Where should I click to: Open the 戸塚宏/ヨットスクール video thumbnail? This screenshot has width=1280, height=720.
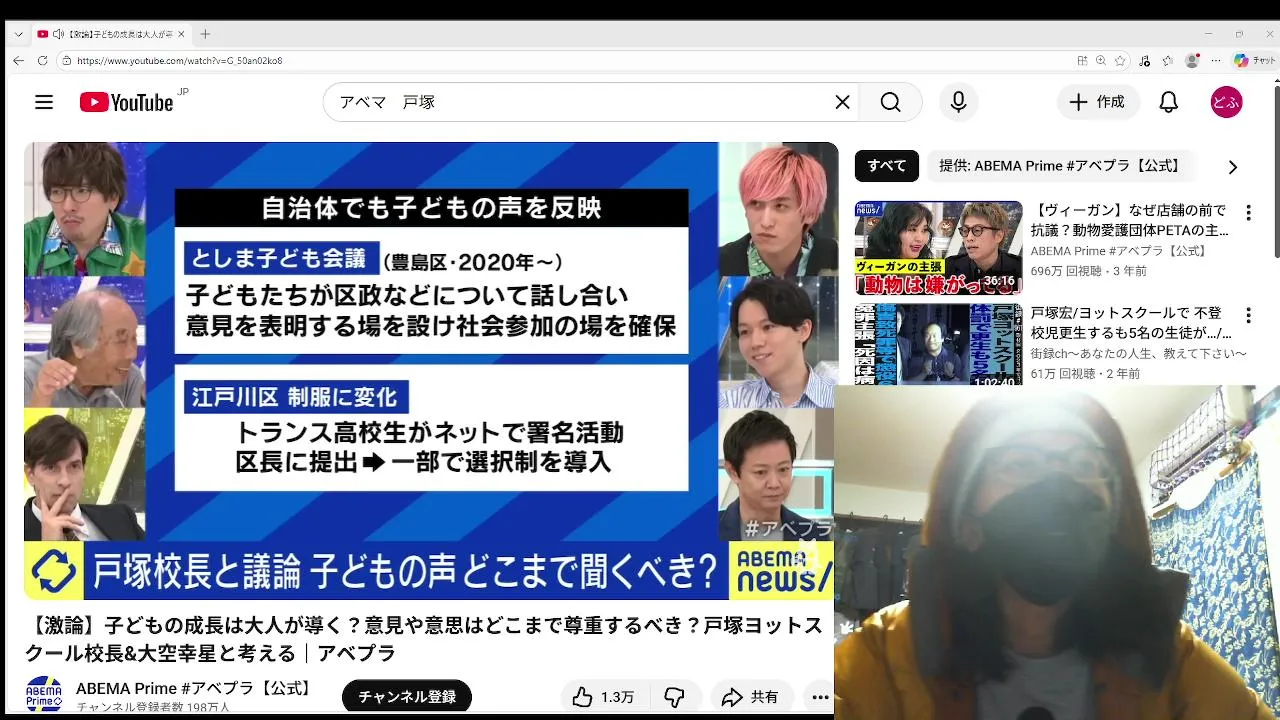[x=938, y=345]
